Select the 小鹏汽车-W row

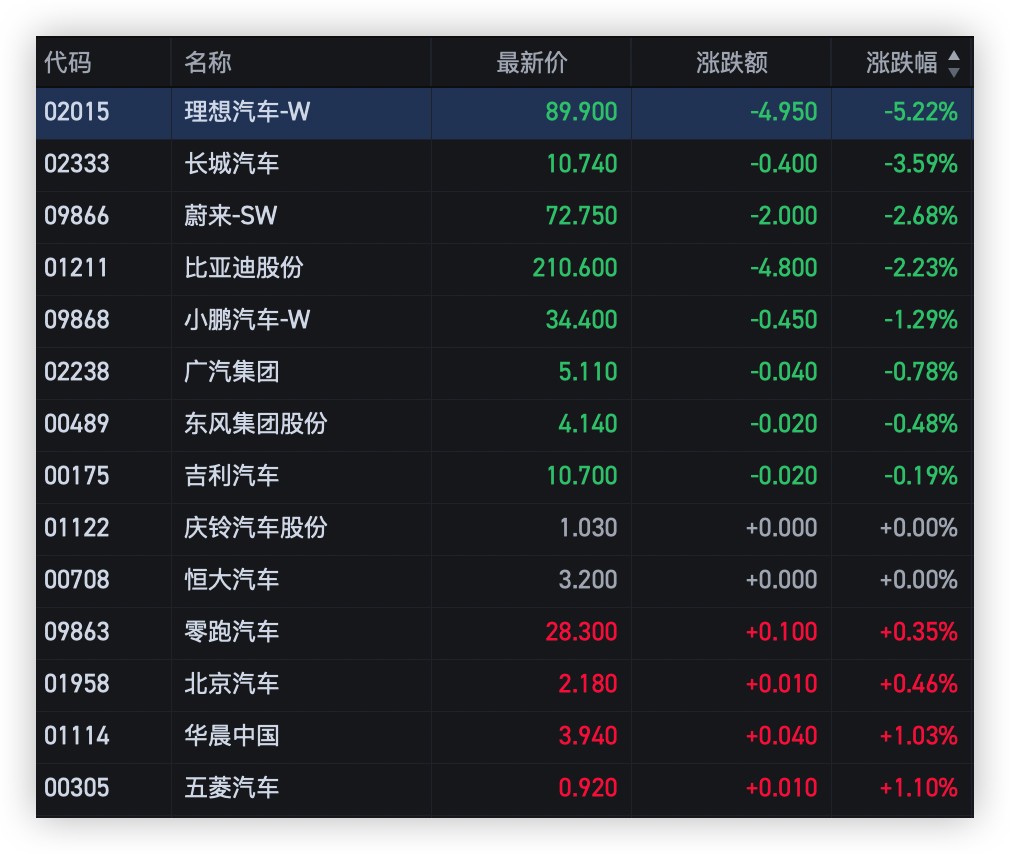247,320
